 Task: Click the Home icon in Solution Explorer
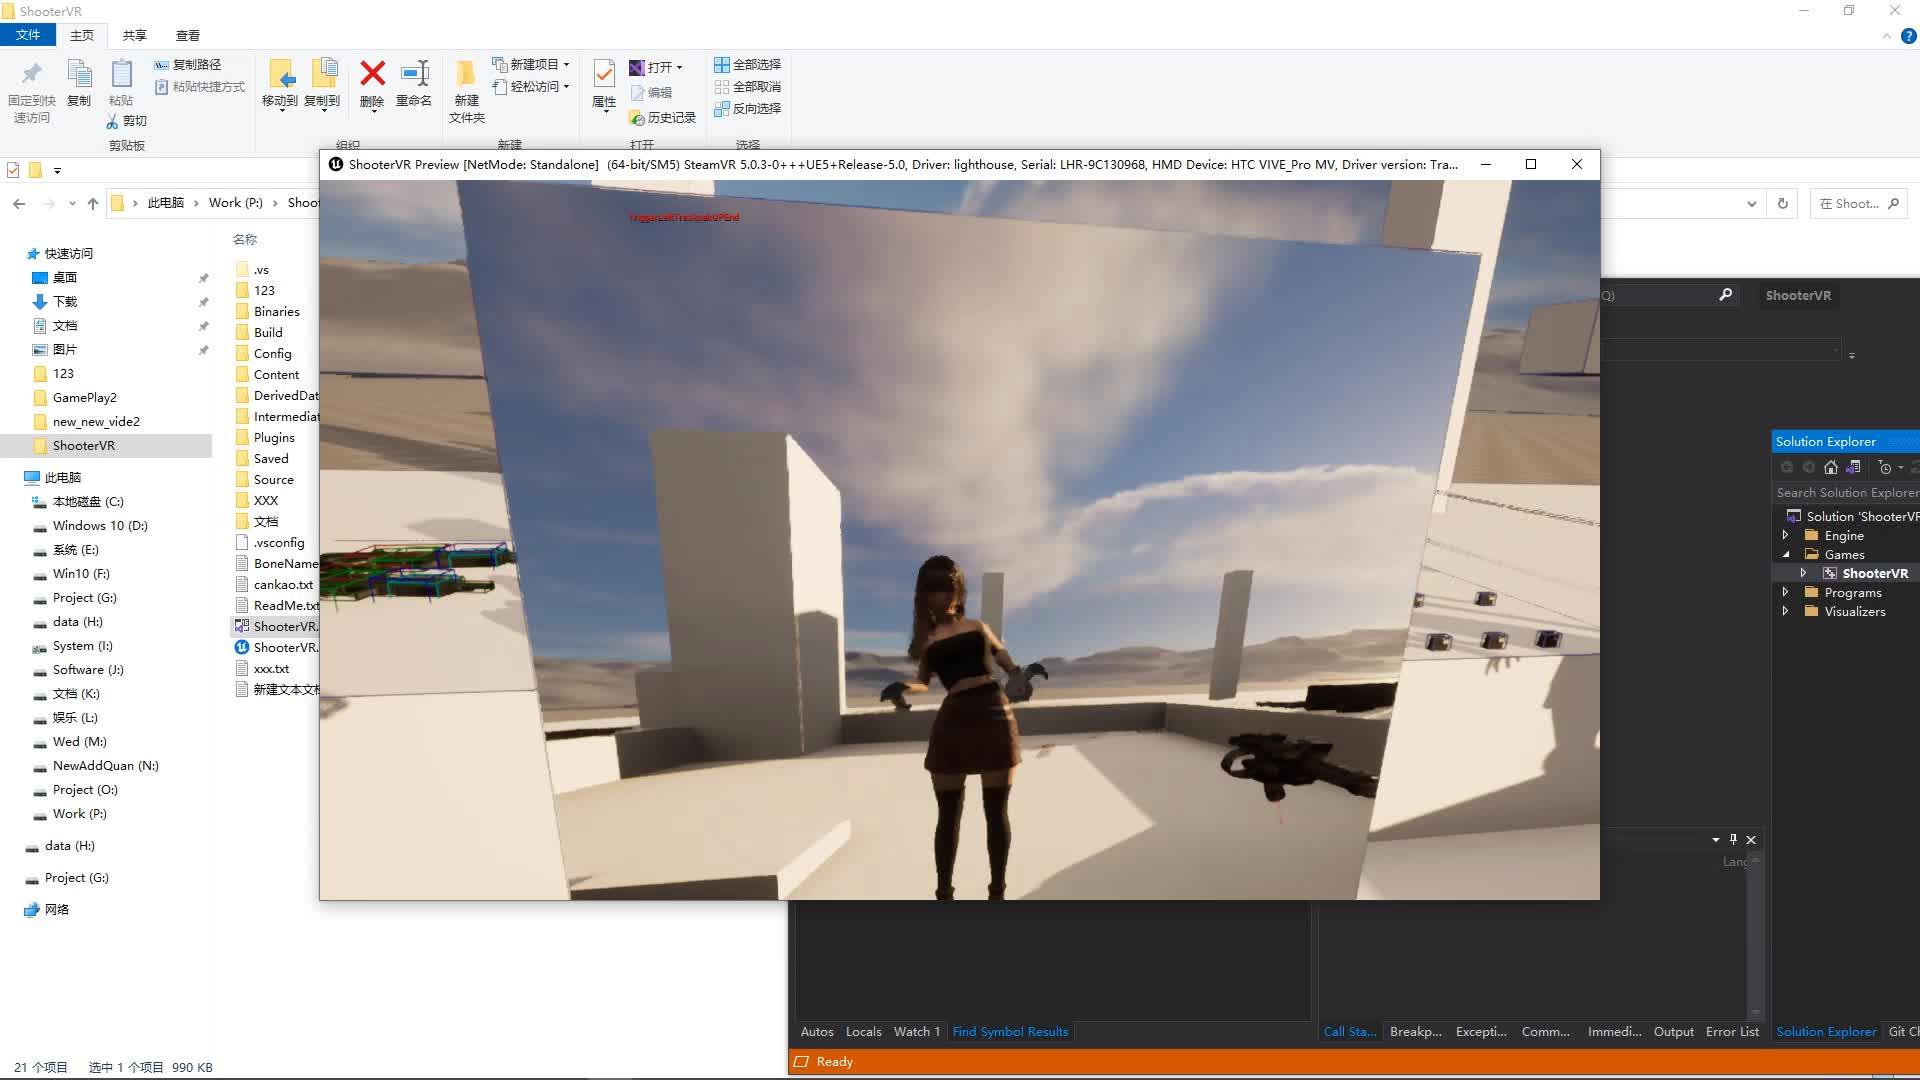(x=1831, y=467)
